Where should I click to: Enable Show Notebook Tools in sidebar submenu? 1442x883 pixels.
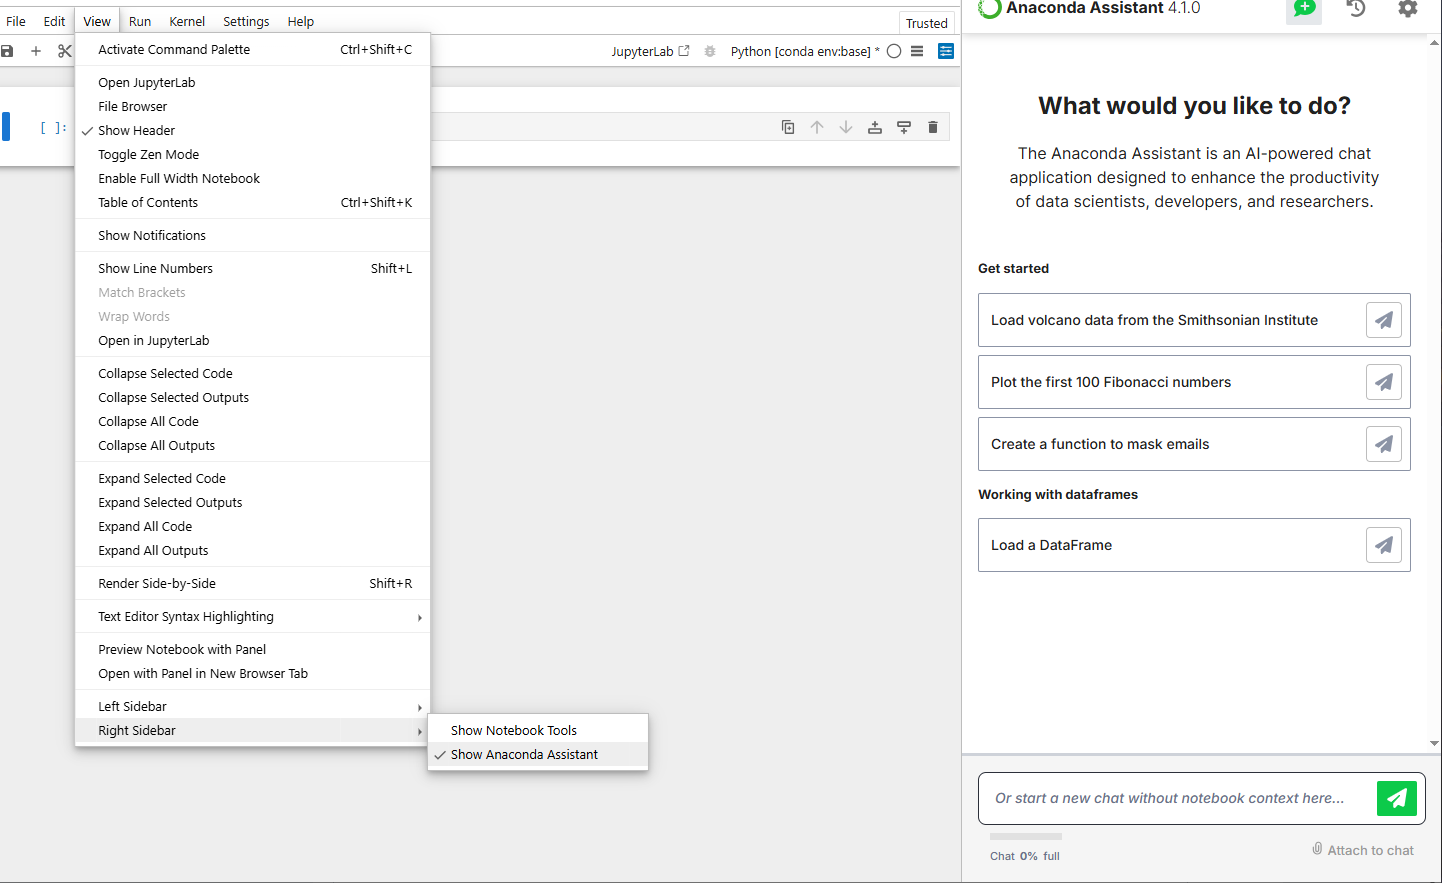coord(513,731)
